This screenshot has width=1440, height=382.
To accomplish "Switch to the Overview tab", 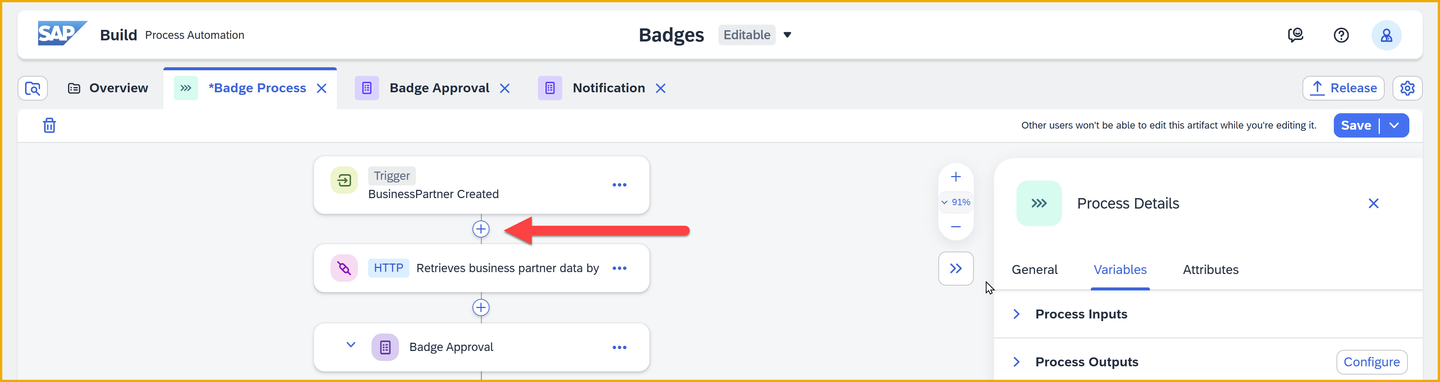I will [x=108, y=88].
